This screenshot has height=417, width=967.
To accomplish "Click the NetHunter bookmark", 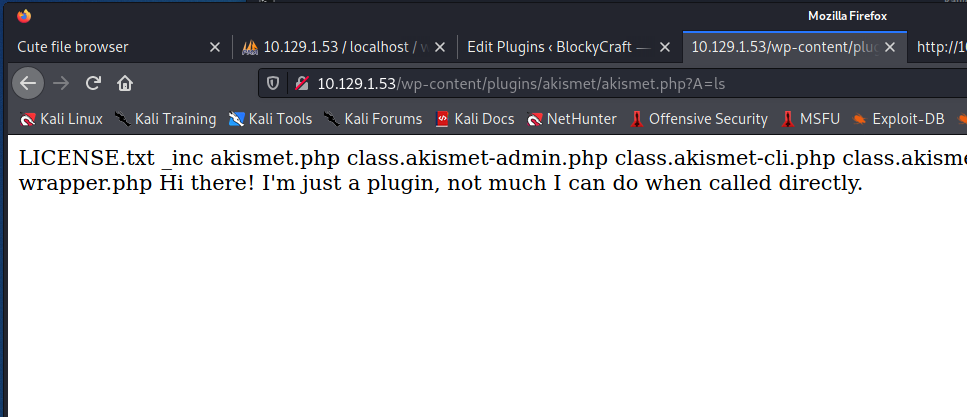I will pyautogui.click(x=572, y=119).
